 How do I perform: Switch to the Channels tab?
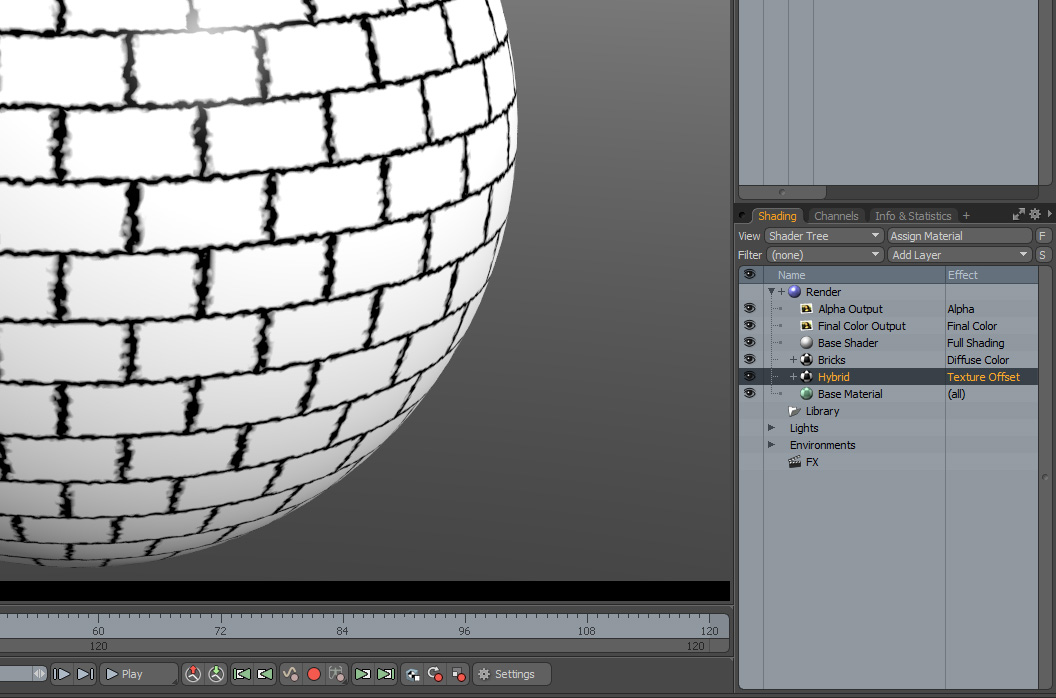pos(836,216)
